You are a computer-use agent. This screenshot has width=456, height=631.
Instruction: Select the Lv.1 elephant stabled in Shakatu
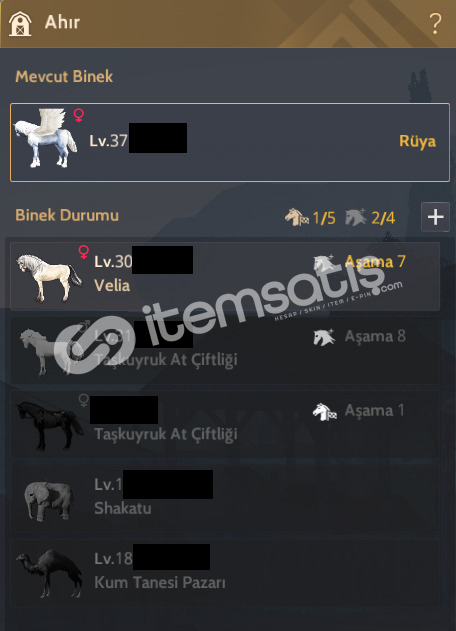[225, 498]
